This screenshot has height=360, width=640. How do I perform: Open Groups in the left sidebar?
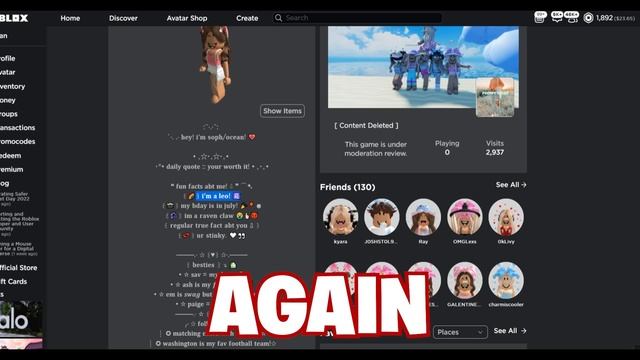[x=9, y=114]
